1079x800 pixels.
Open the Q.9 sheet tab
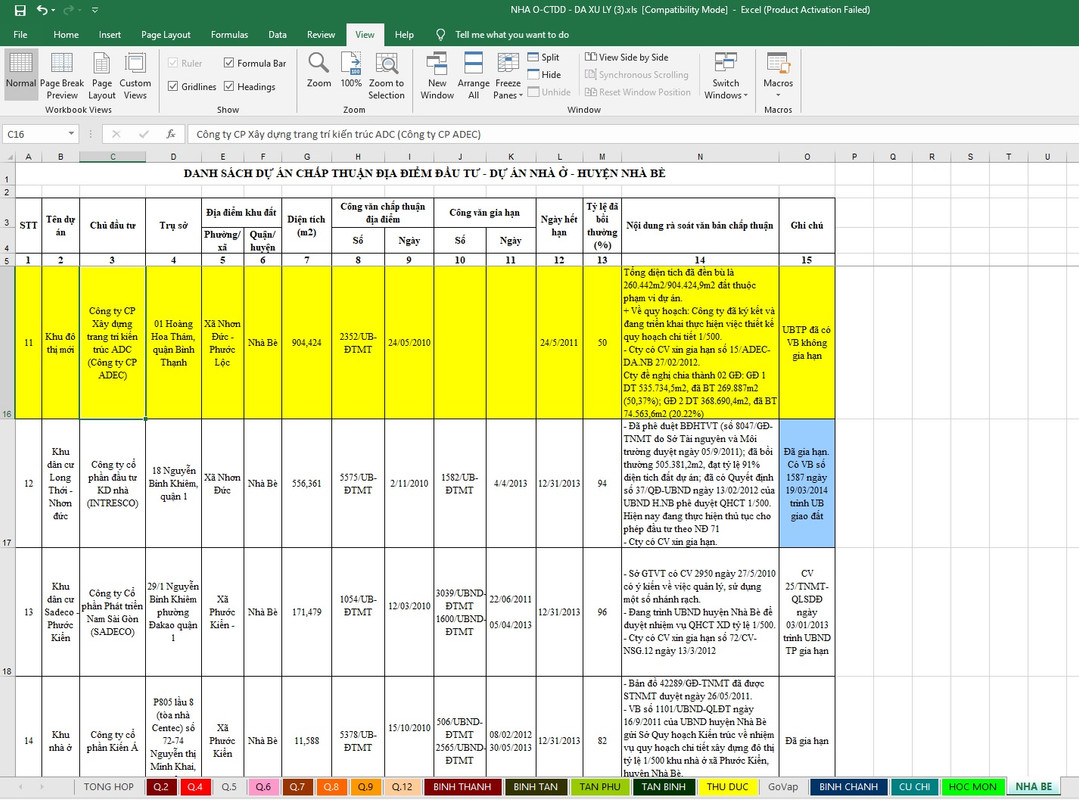point(365,786)
